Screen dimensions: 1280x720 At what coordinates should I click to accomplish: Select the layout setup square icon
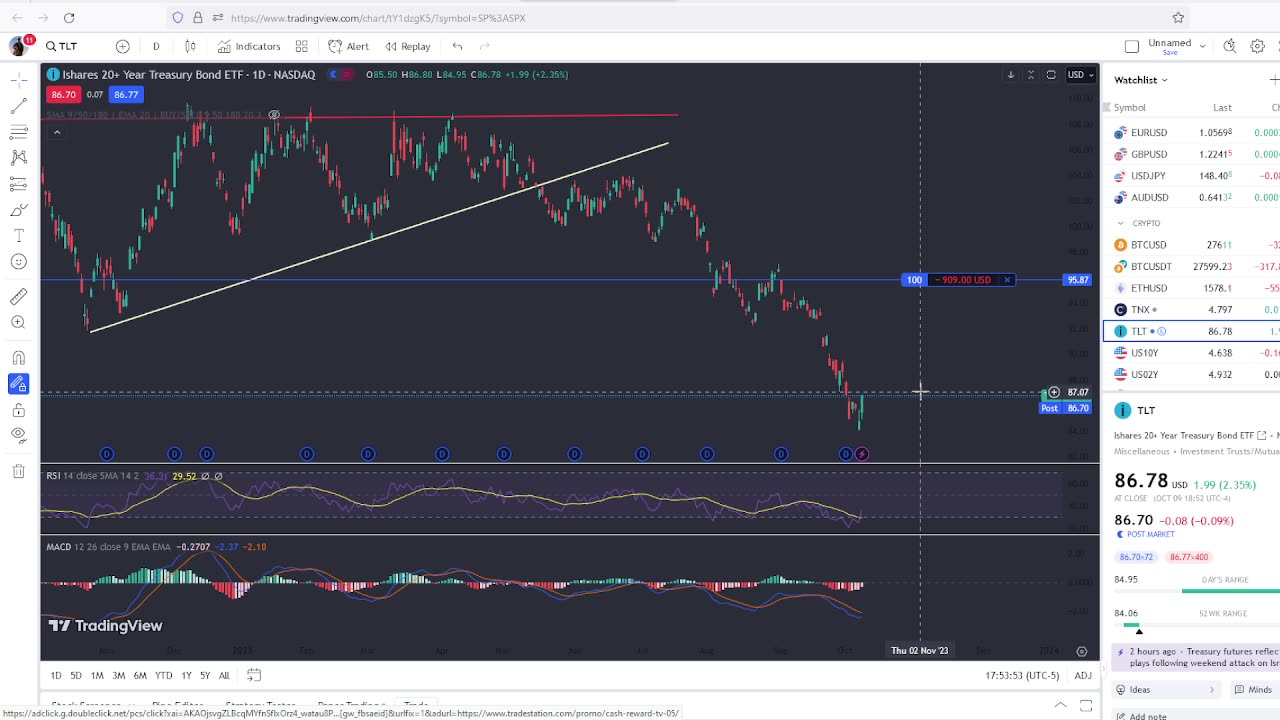1132,46
